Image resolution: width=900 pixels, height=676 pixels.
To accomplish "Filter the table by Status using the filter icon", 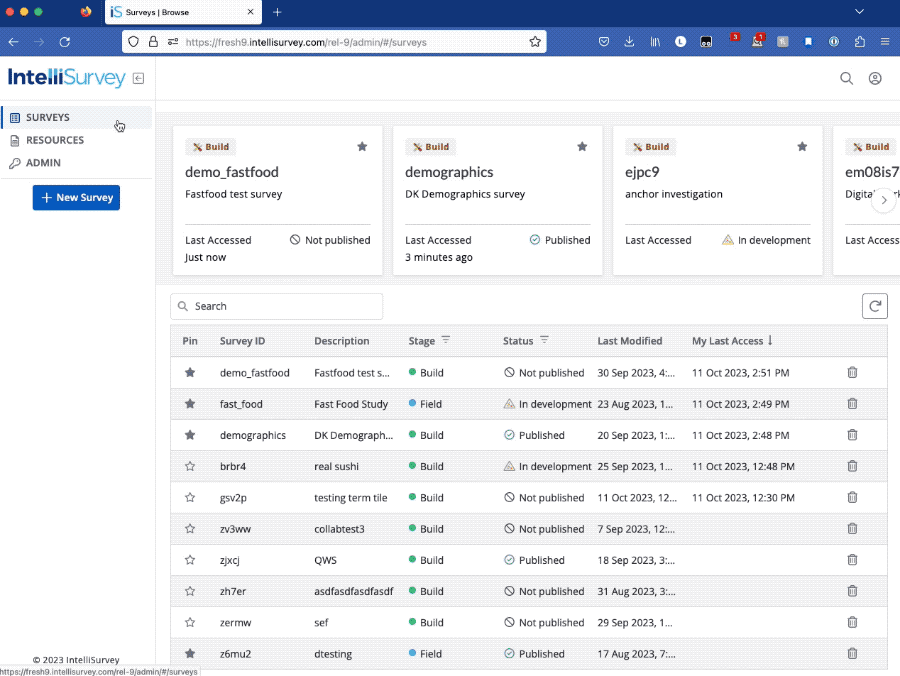I will [x=544, y=340].
